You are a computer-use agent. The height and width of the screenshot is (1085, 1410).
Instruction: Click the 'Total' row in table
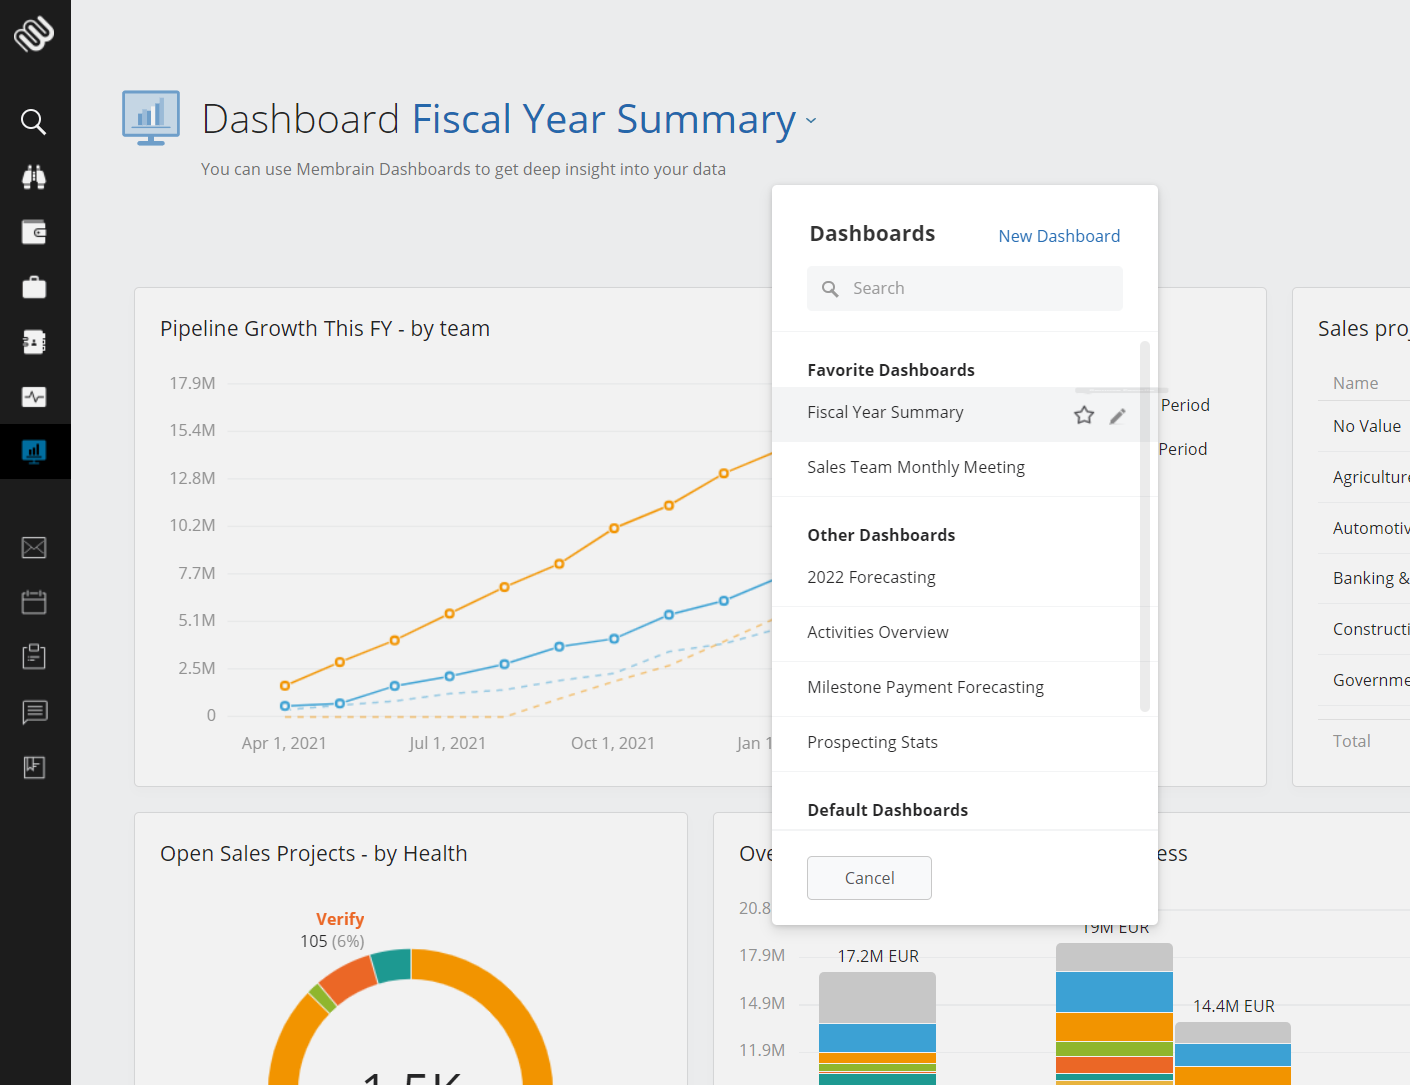pos(1364,741)
